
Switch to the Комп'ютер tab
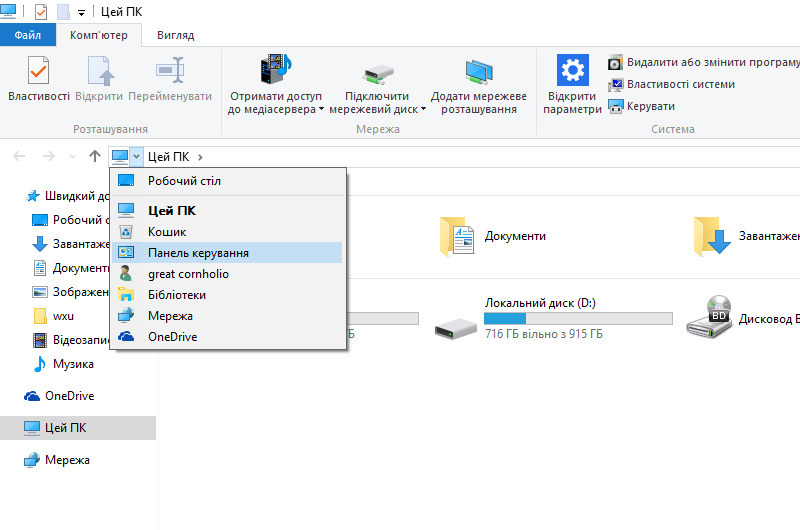click(98, 35)
